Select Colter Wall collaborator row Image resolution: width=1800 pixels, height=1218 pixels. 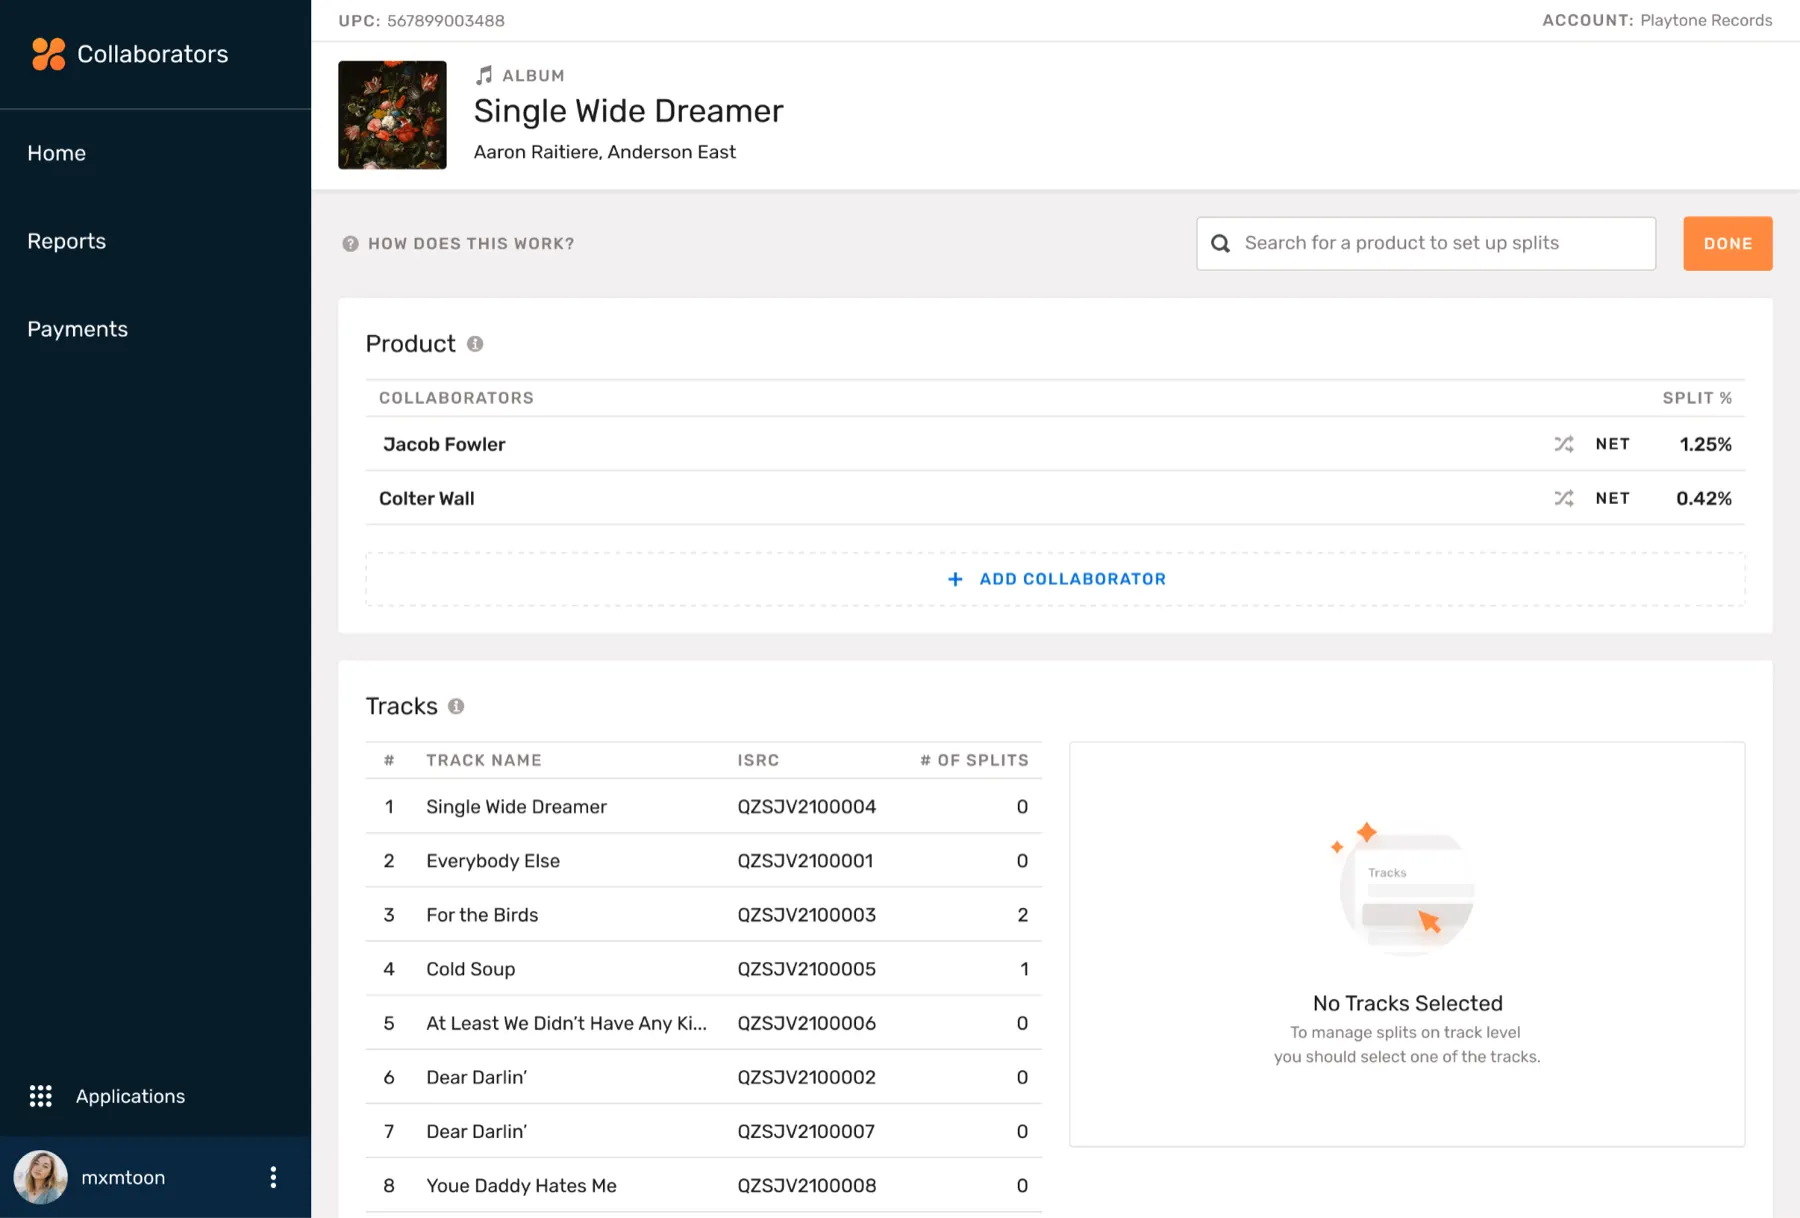click(x=1055, y=498)
